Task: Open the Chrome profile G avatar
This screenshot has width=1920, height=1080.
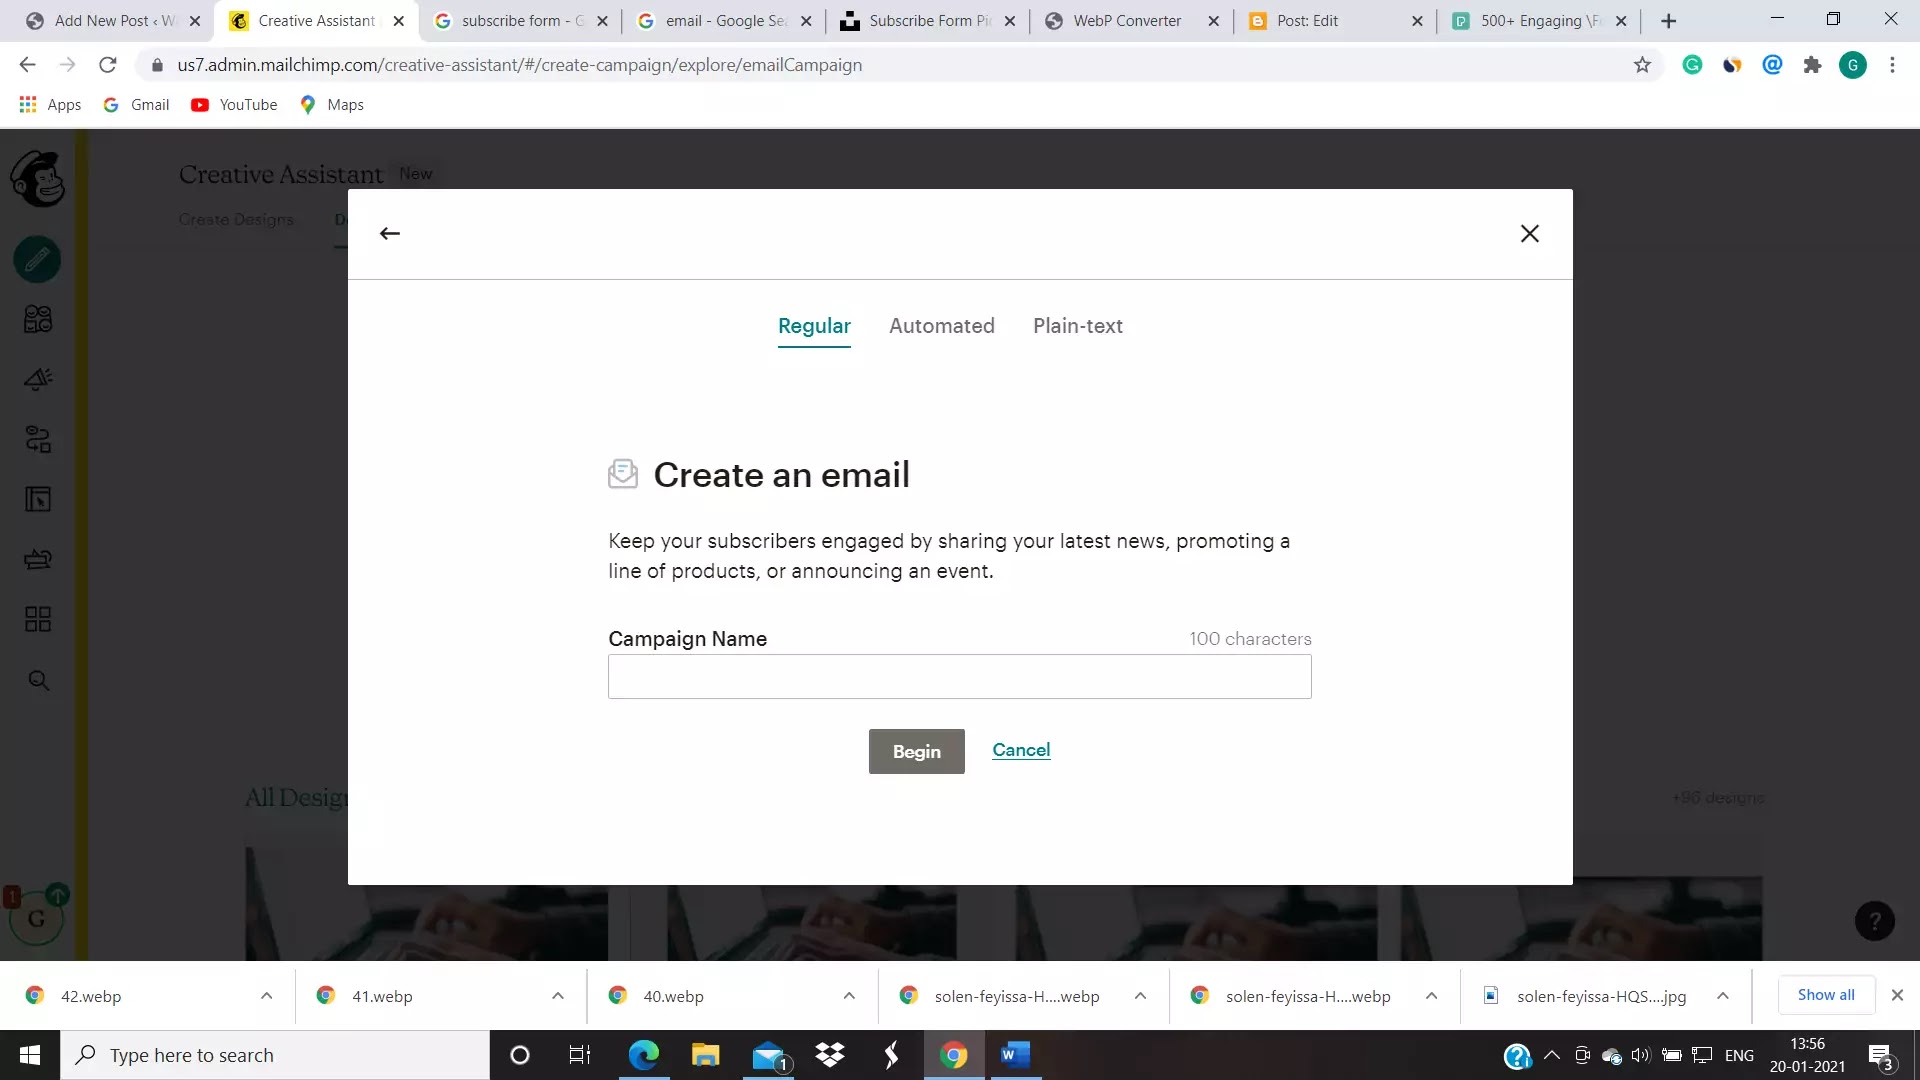Action: pos(1852,65)
